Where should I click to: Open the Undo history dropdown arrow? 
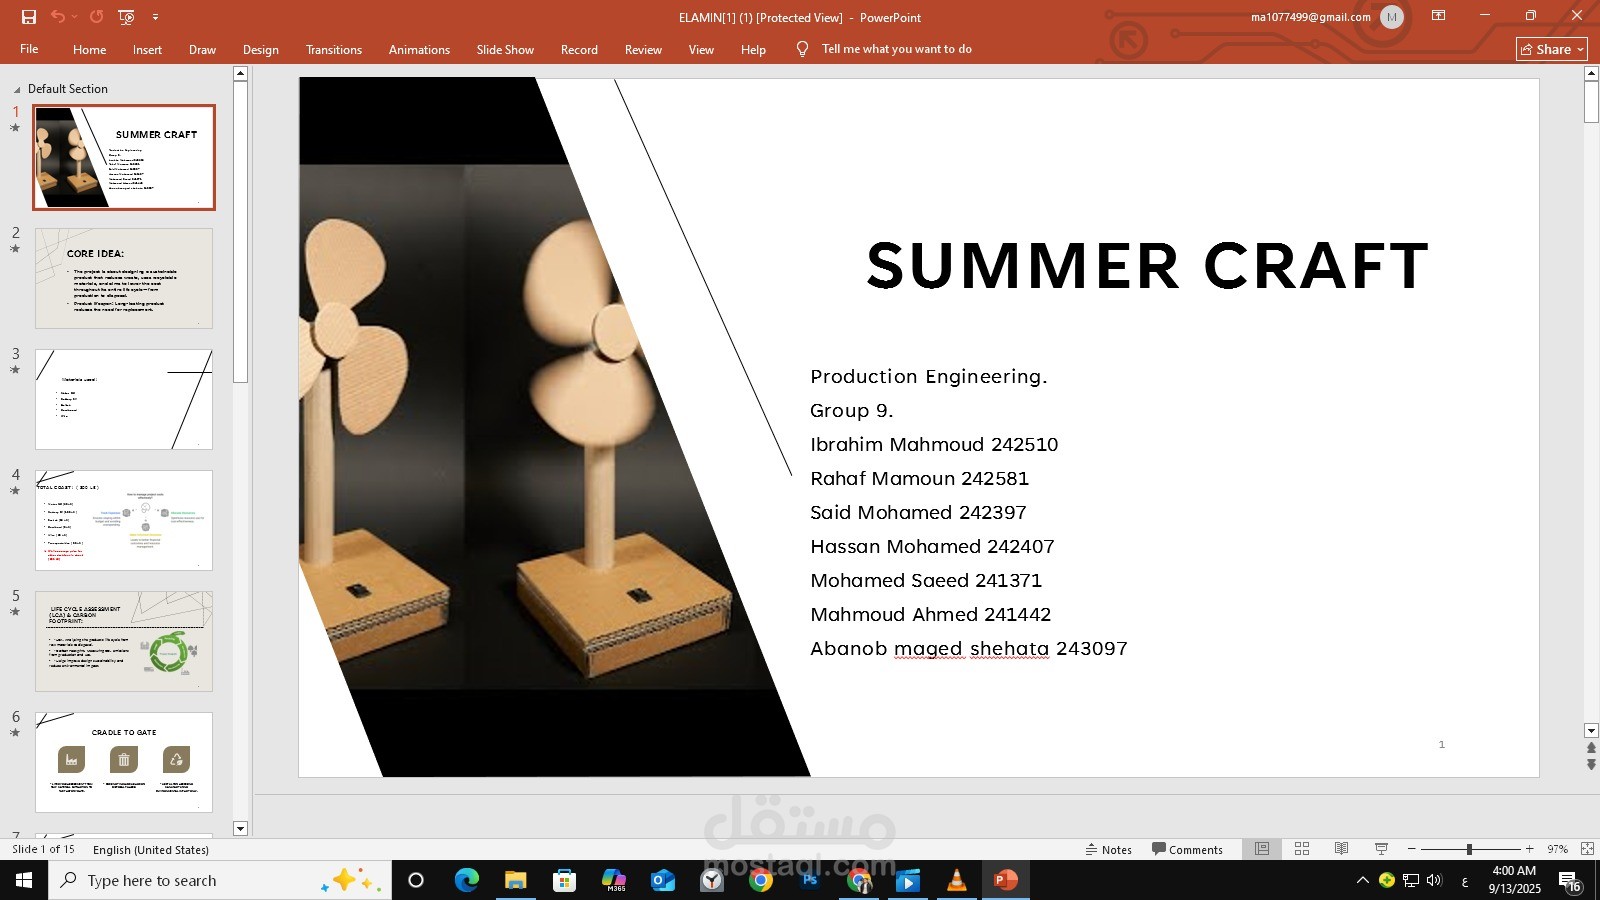tap(74, 17)
